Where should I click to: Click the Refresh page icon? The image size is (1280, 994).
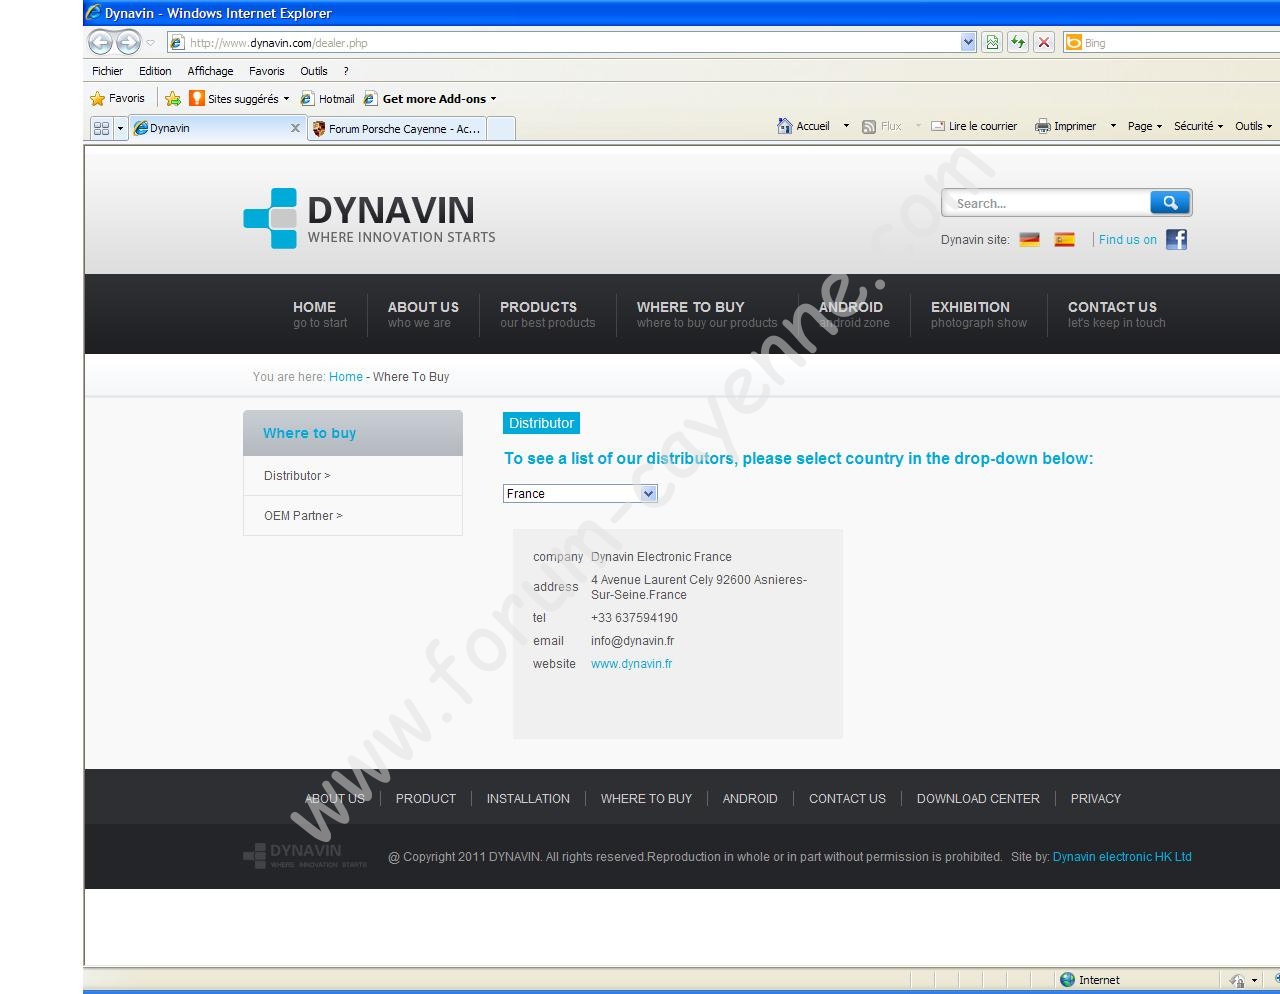[1017, 42]
